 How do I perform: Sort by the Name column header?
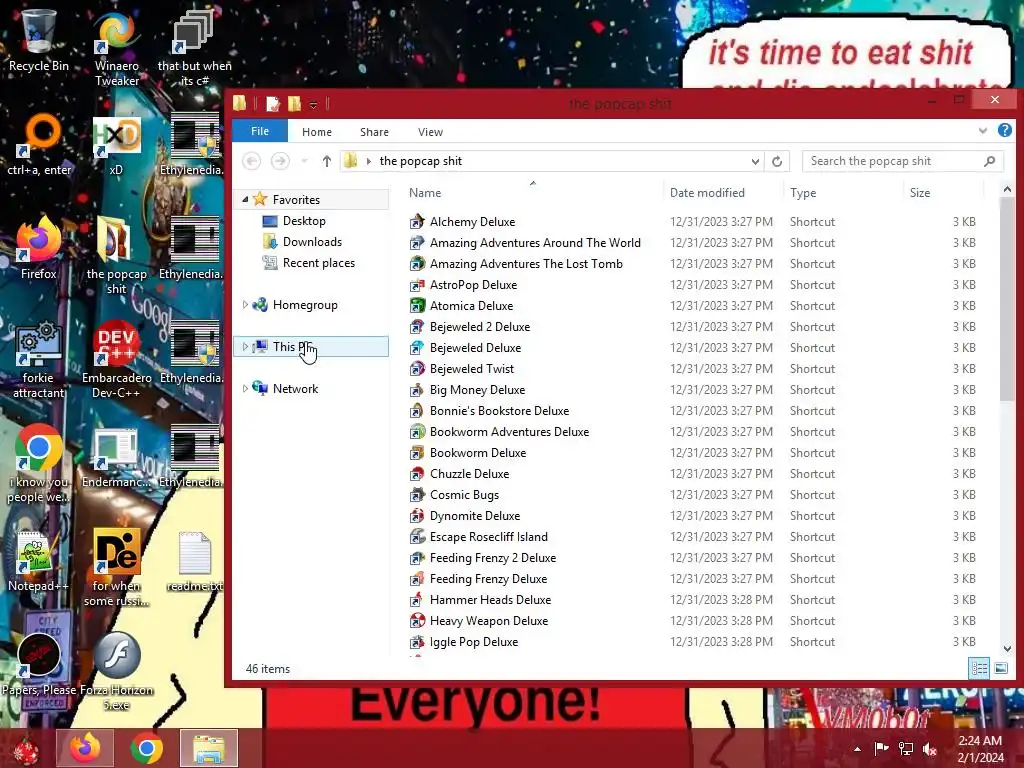click(533, 193)
